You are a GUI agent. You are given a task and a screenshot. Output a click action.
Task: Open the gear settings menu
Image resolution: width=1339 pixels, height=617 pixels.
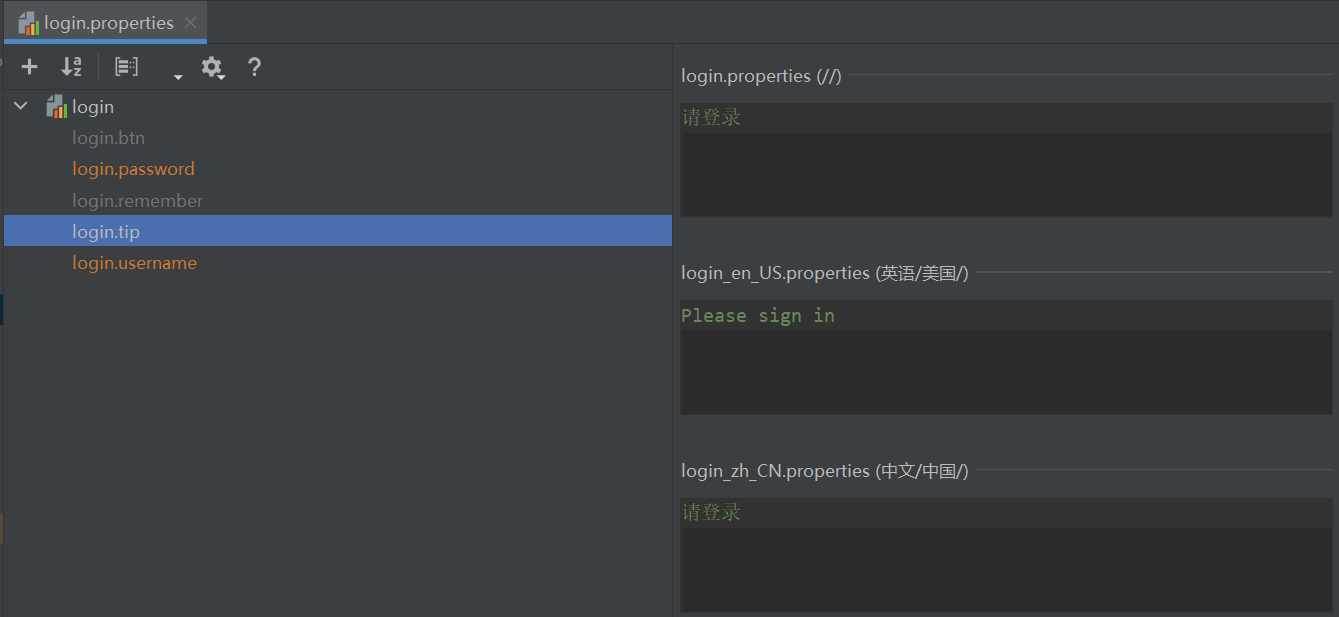click(211, 67)
